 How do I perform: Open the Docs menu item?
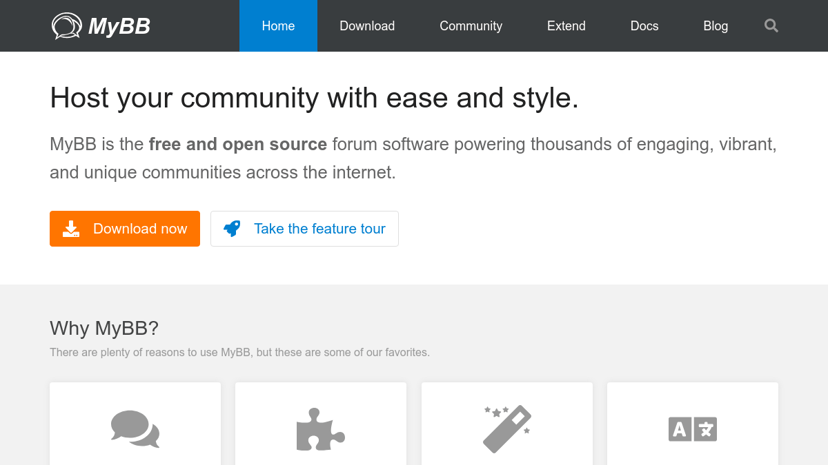(644, 26)
